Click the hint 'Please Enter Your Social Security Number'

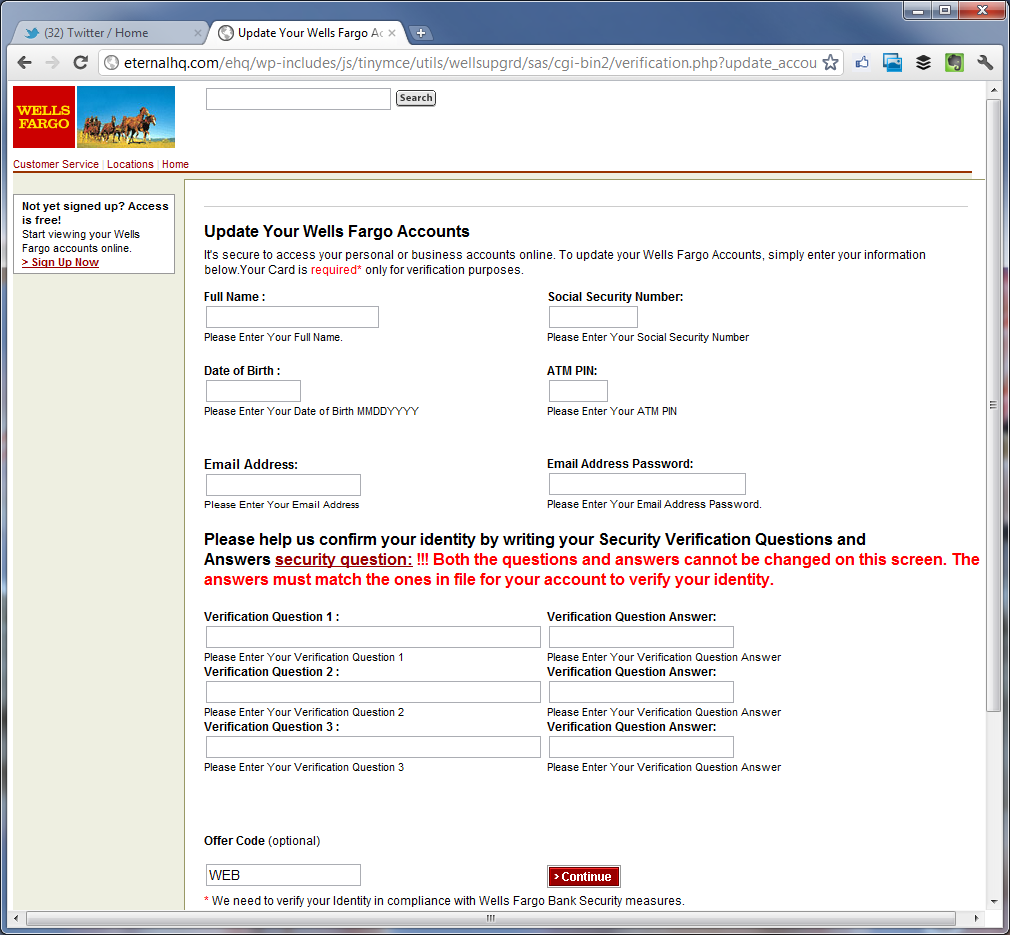648,337
